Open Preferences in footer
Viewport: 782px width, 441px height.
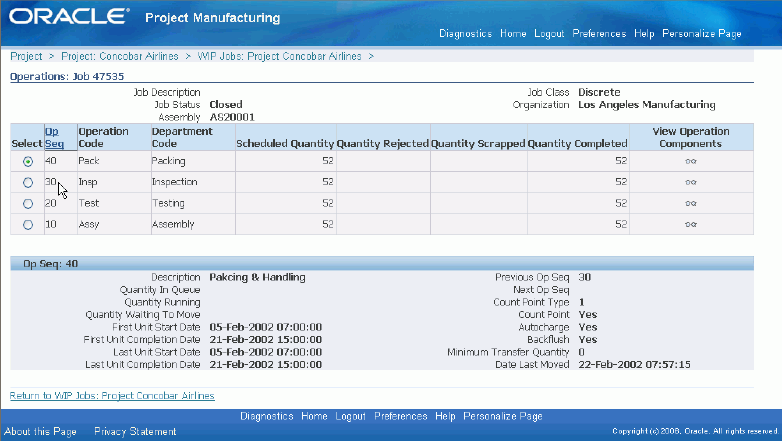click(x=400, y=416)
